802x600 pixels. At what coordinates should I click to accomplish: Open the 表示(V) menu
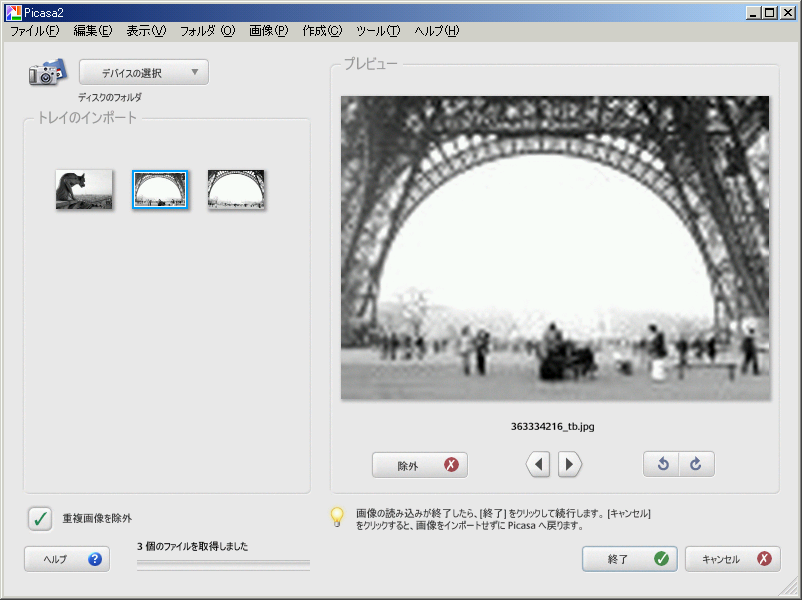146,31
